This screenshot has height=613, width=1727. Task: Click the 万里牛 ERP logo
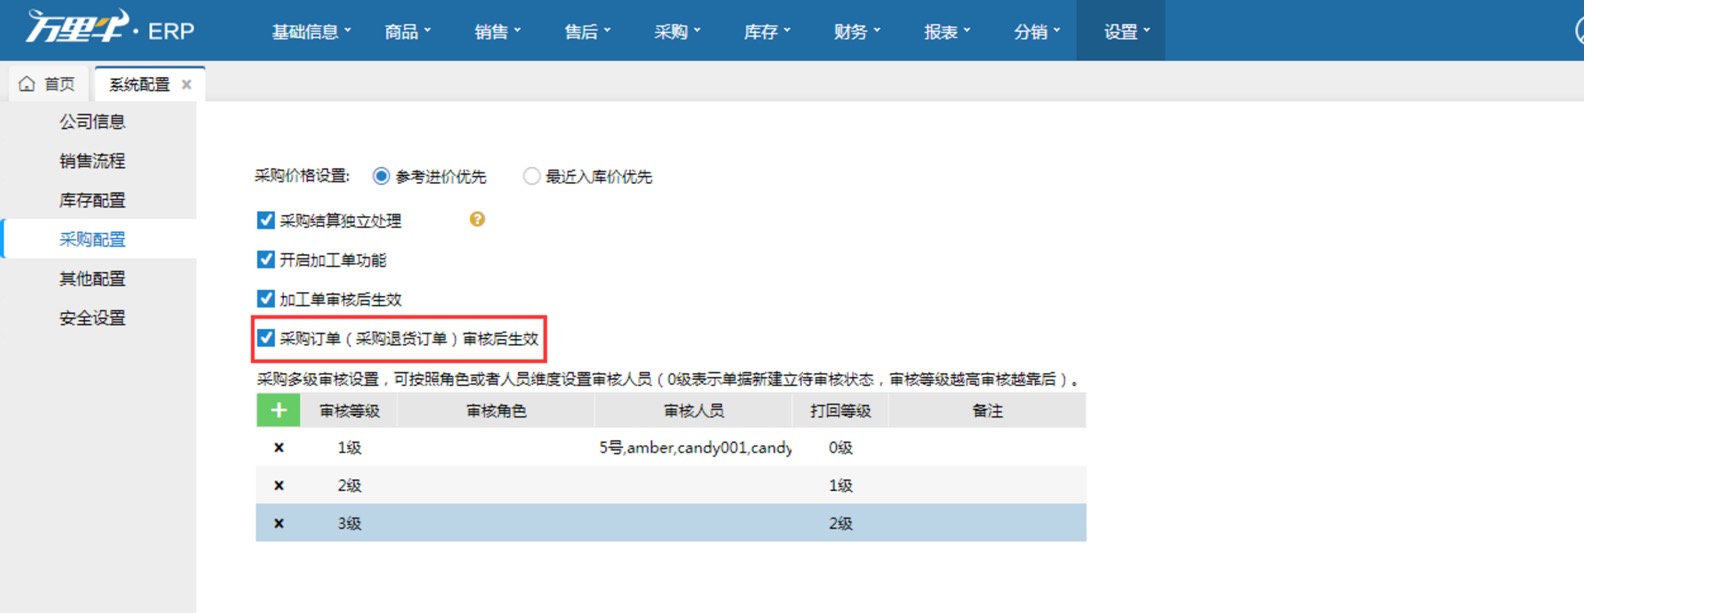click(x=110, y=28)
